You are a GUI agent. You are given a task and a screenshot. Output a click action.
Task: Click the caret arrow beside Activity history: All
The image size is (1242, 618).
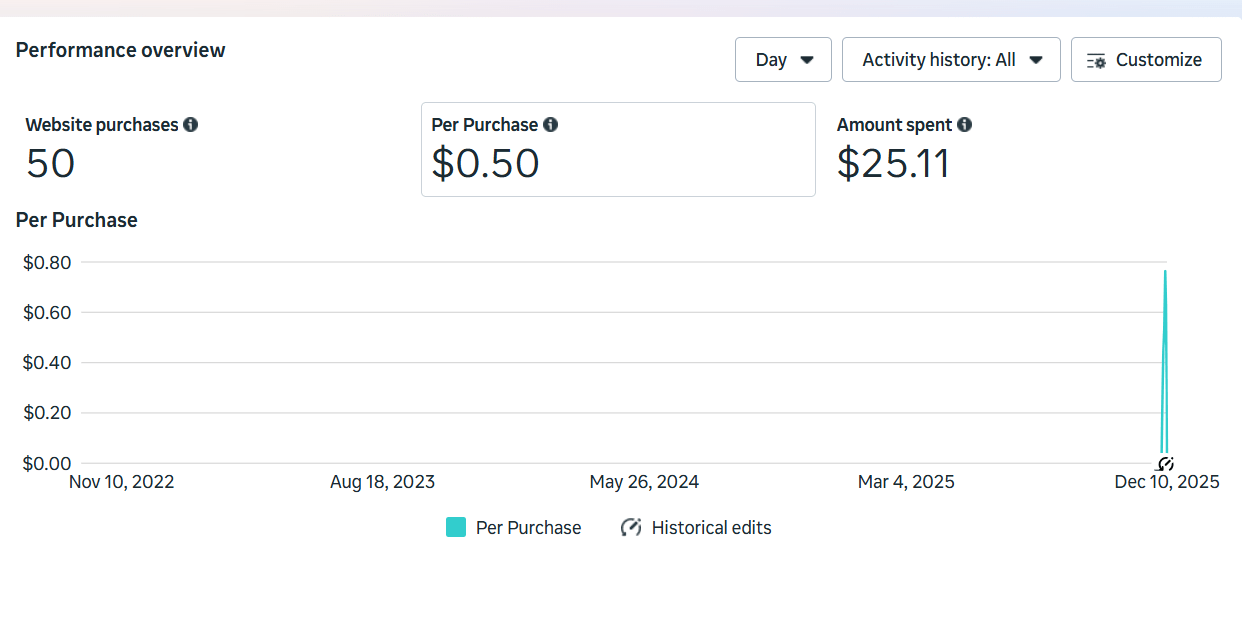pyautogui.click(x=1037, y=60)
